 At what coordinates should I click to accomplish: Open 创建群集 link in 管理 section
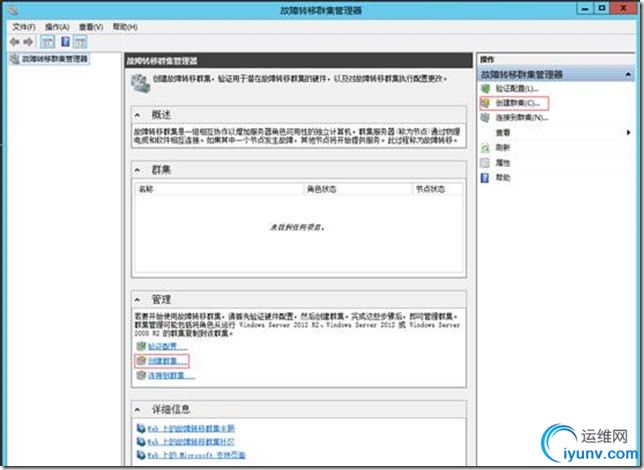[167, 361]
